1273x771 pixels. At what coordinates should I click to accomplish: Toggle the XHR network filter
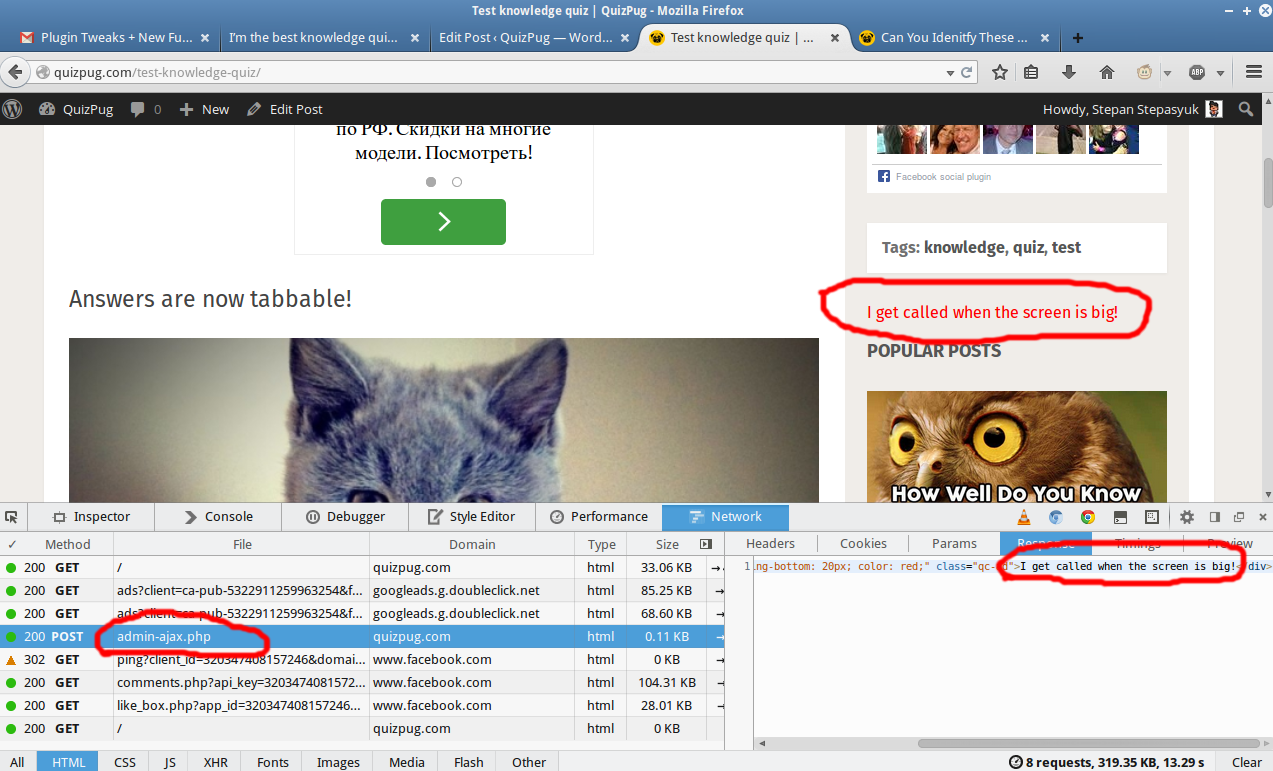216,762
